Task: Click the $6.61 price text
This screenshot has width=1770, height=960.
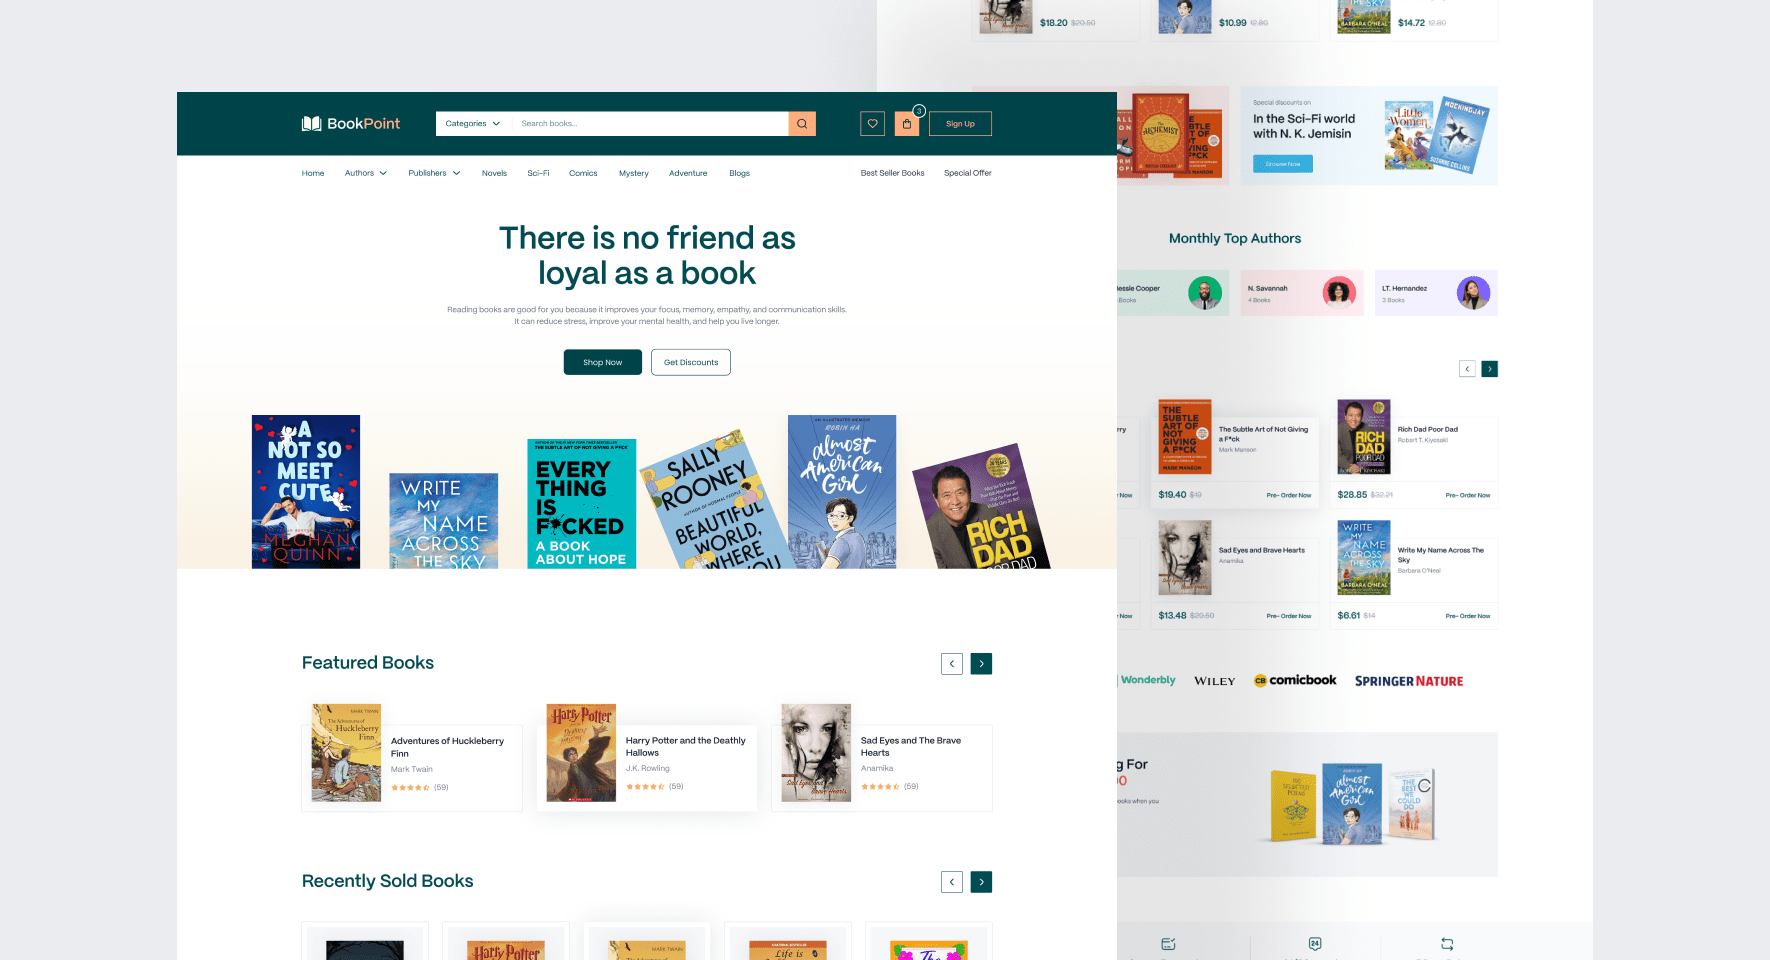Action: 1349,616
